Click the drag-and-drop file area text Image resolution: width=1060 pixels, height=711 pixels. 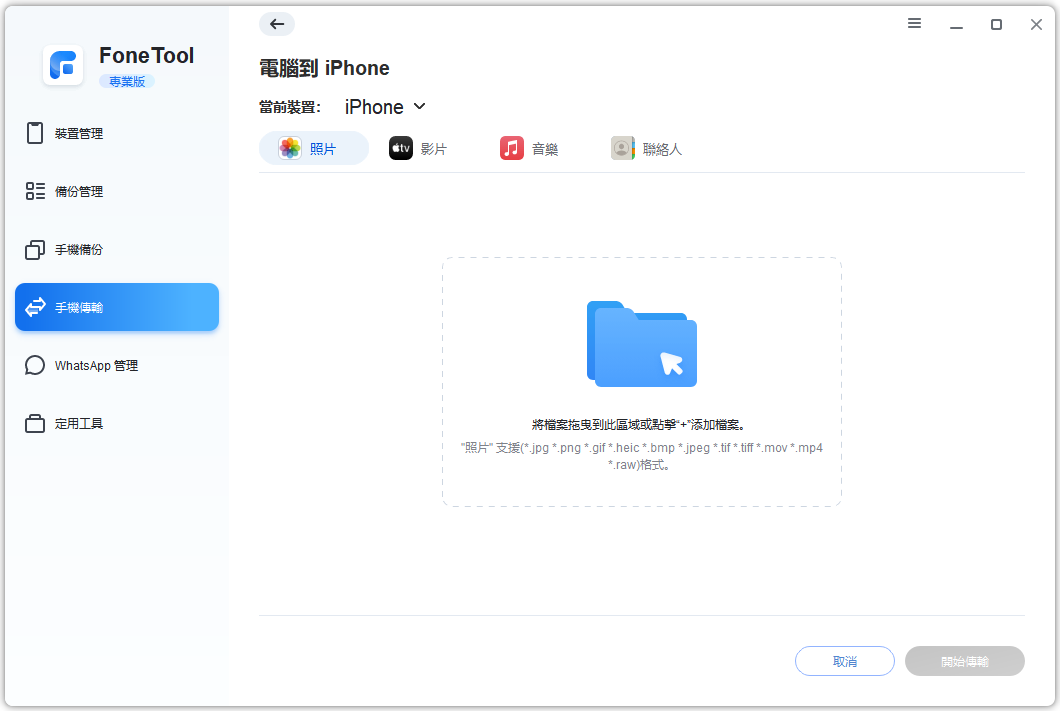coord(640,424)
